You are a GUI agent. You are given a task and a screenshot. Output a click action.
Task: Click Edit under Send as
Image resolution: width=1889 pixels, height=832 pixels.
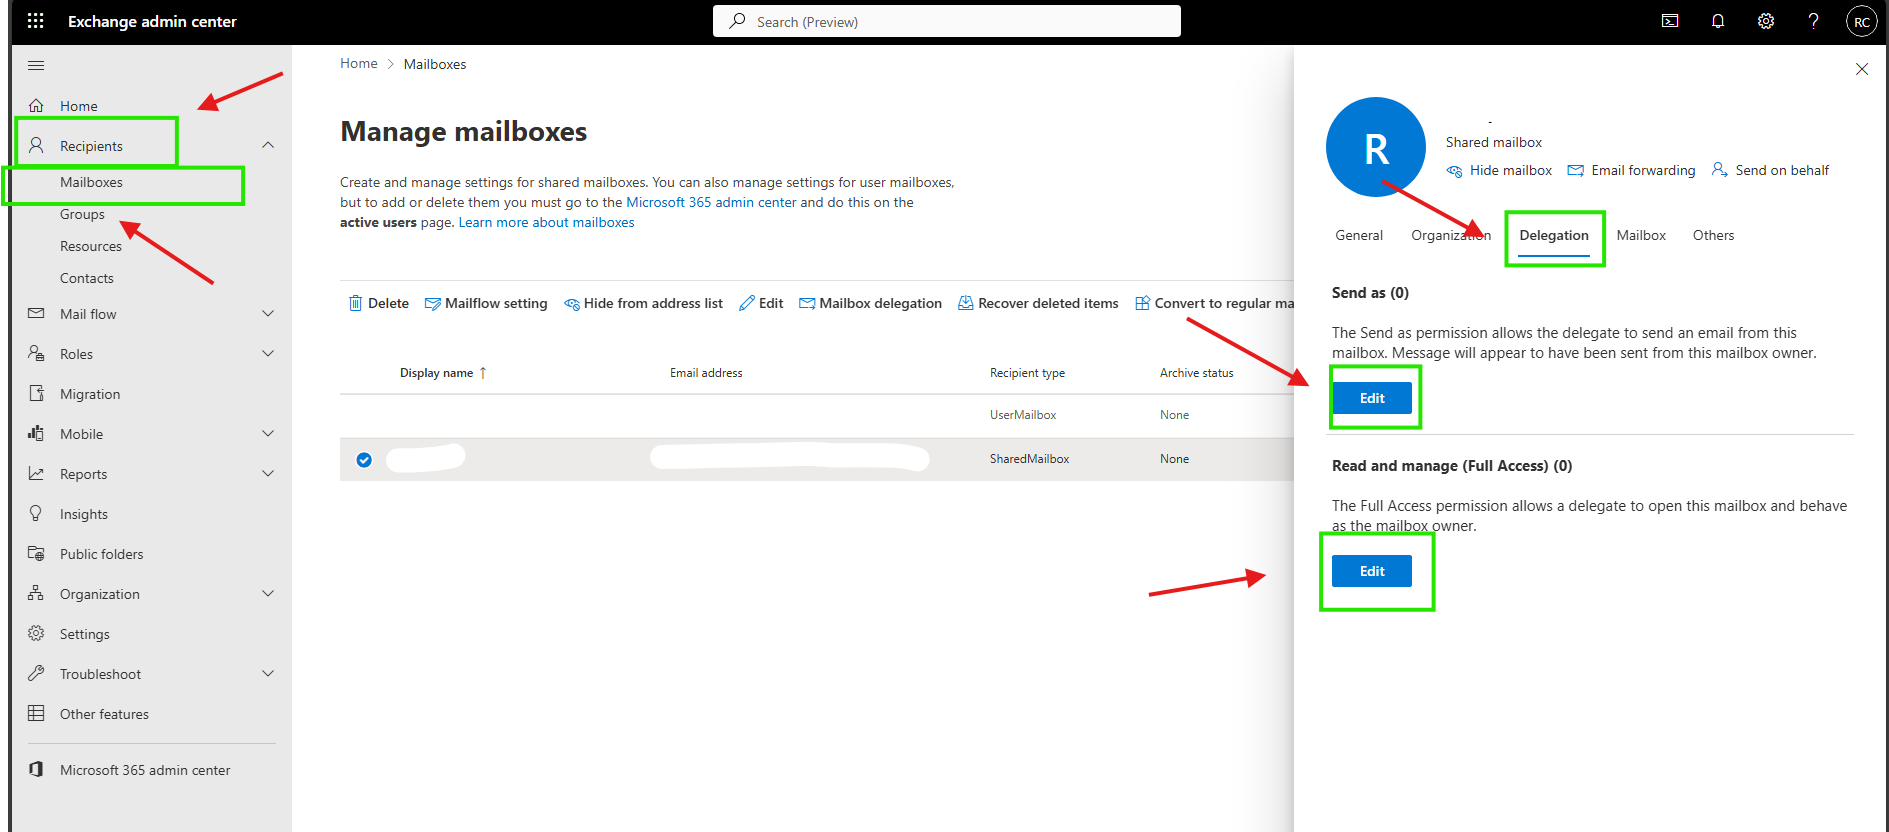pos(1372,398)
